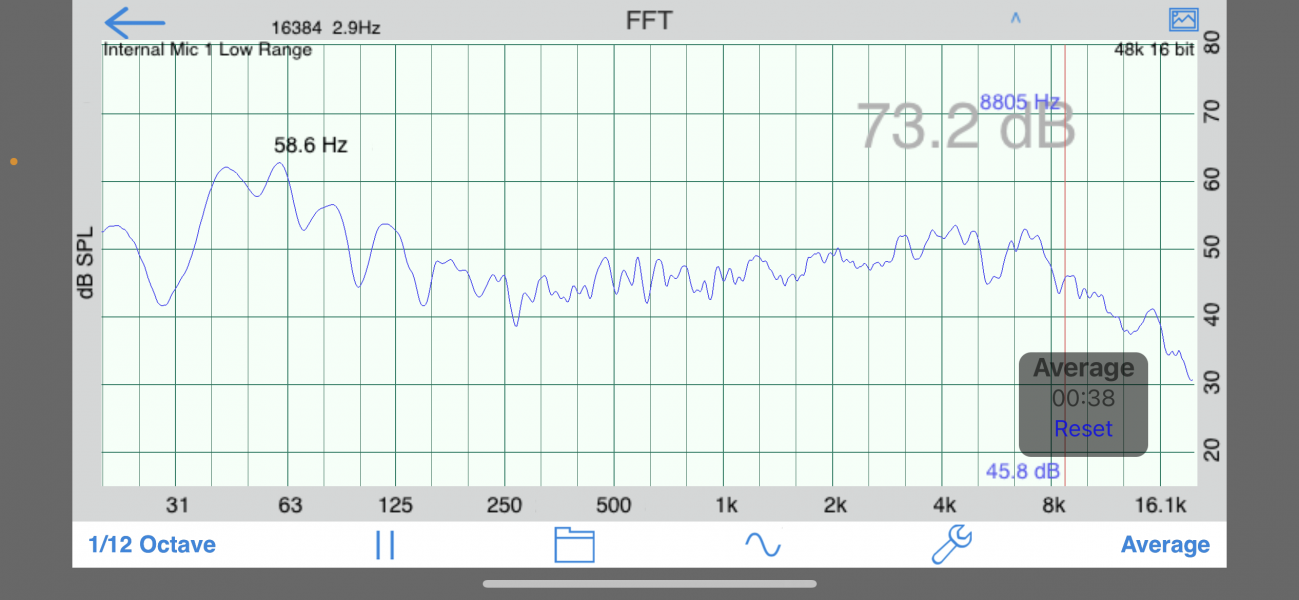
Task: Tap the 73.2 dB level readout
Action: (x=966, y=127)
